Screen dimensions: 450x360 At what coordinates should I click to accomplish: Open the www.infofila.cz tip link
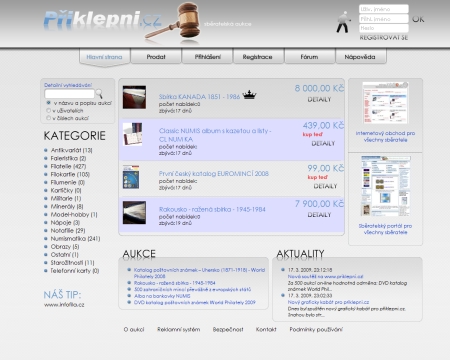coord(64,305)
